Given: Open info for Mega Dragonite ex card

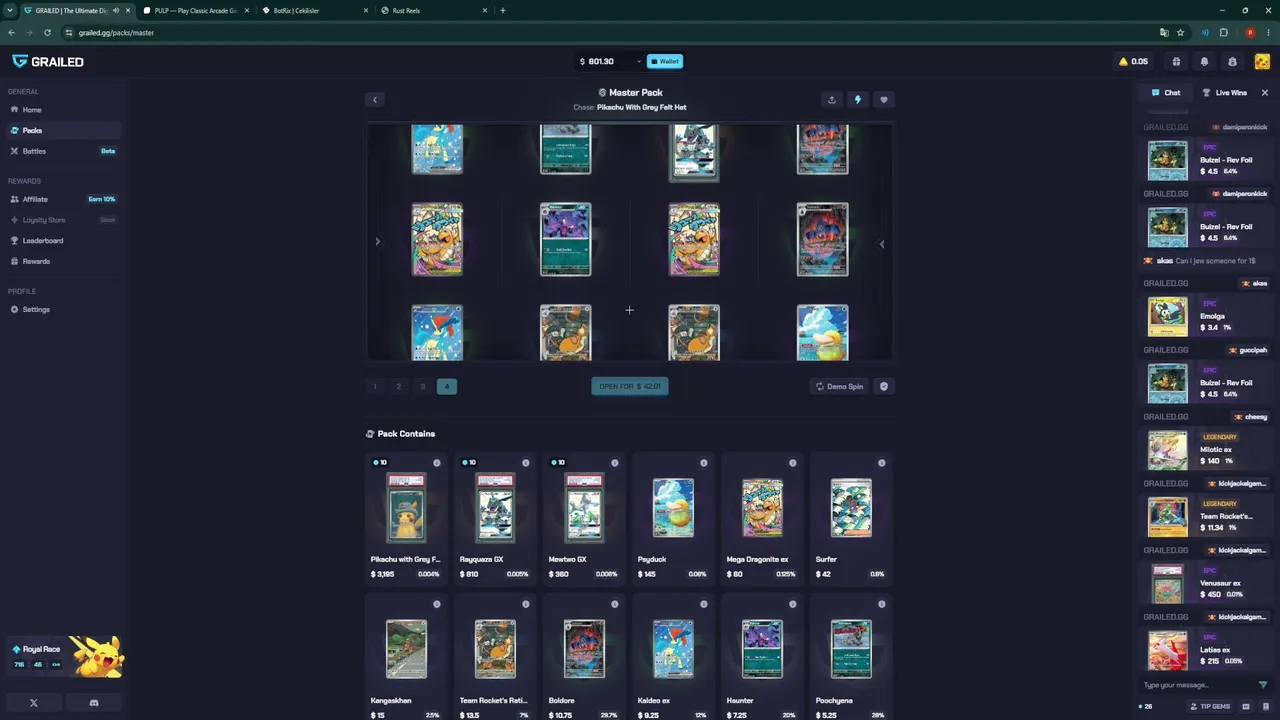Looking at the screenshot, I should pyautogui.click(x=793, y=463).
